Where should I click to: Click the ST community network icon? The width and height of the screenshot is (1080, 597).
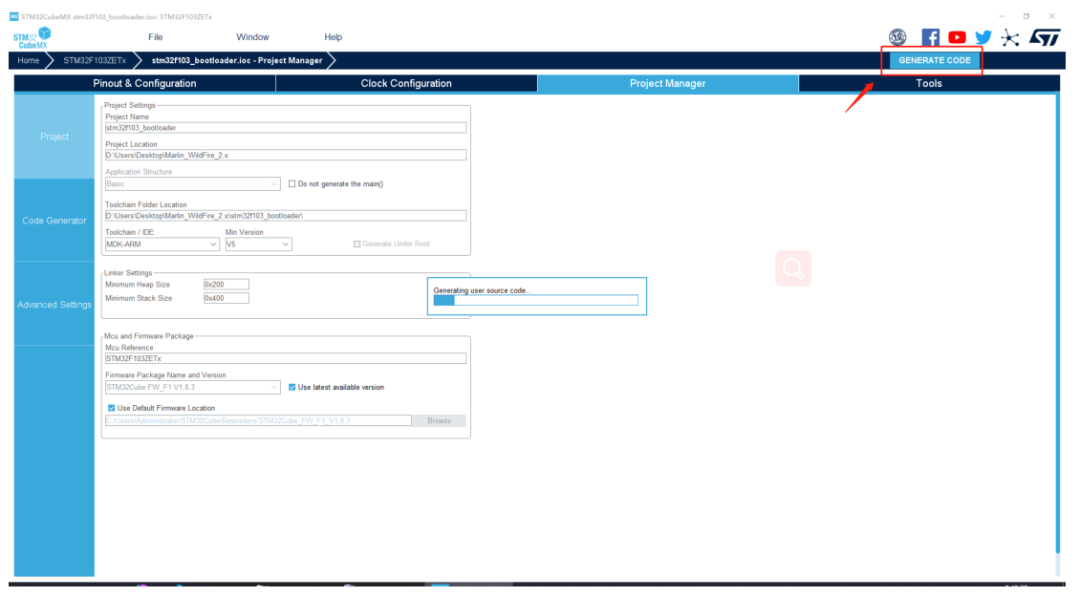click(x=1010, y=37)
